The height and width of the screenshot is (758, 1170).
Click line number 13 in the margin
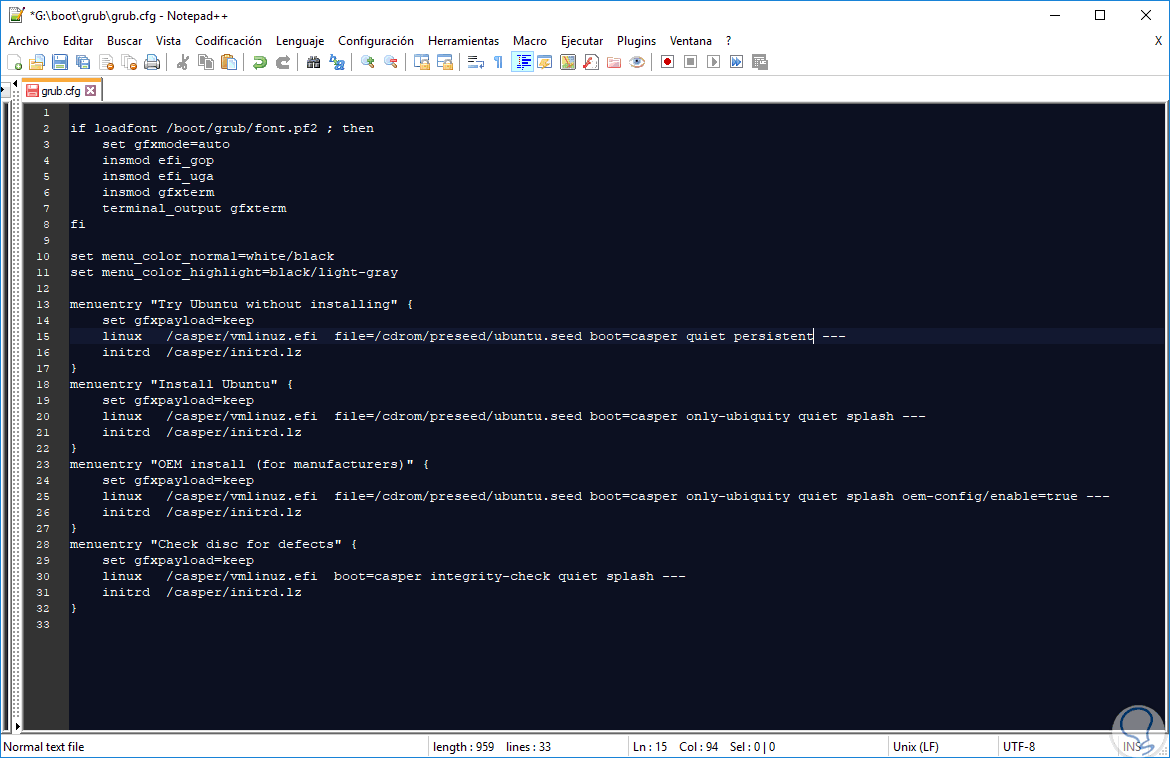43,304
